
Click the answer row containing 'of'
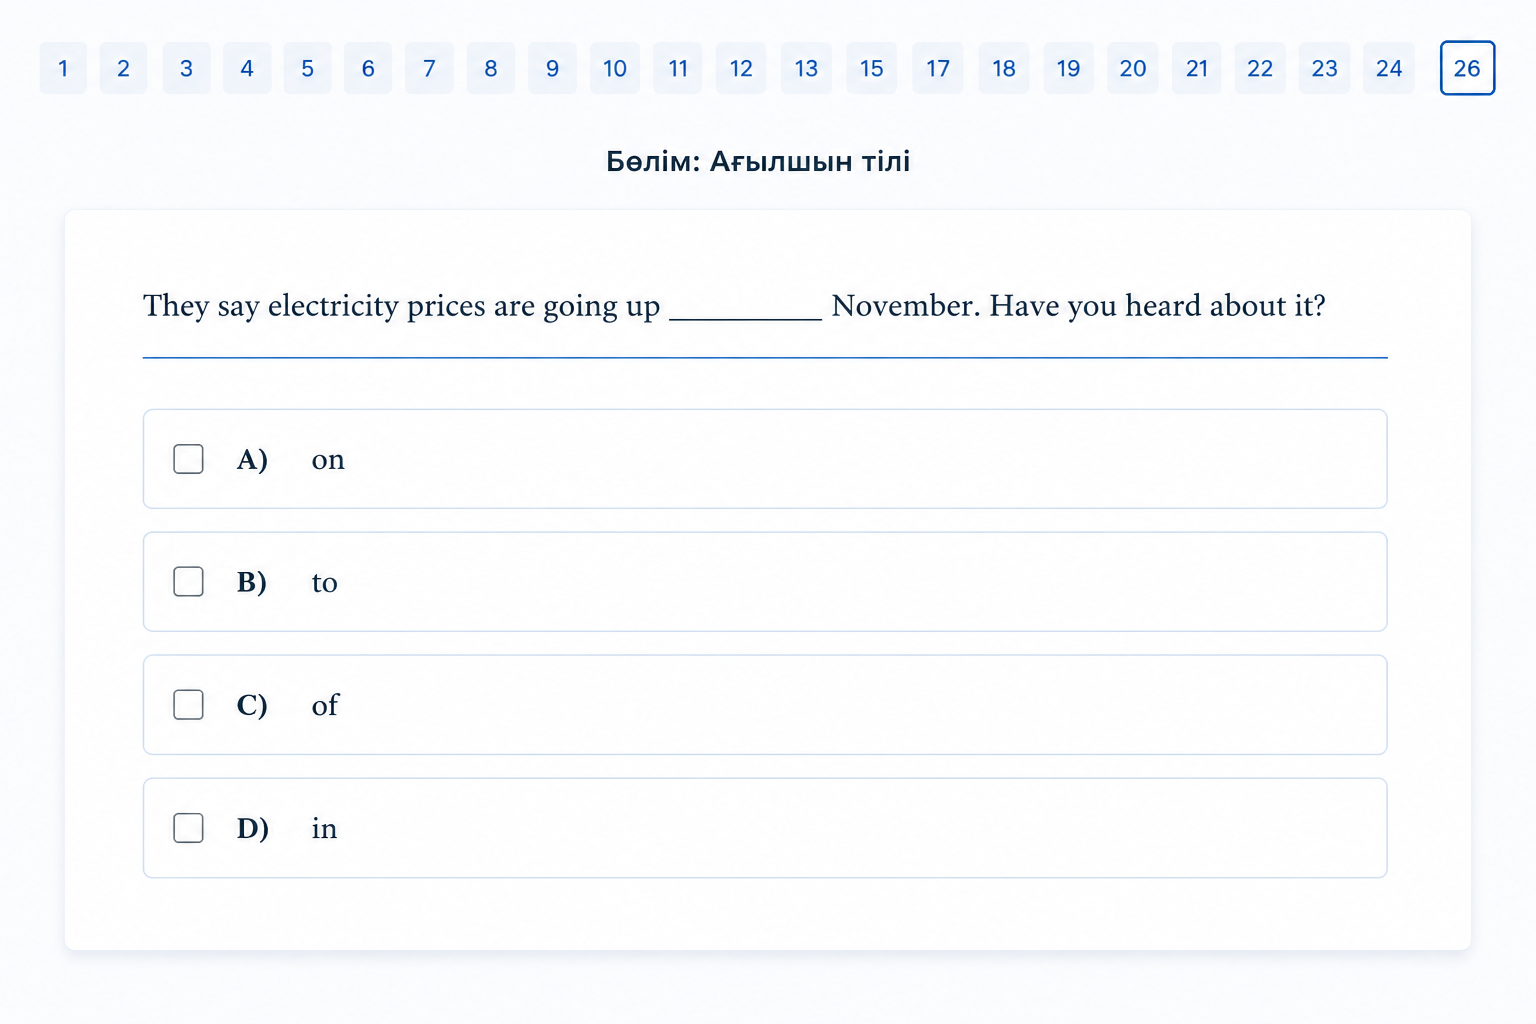(x=765, y=705)
